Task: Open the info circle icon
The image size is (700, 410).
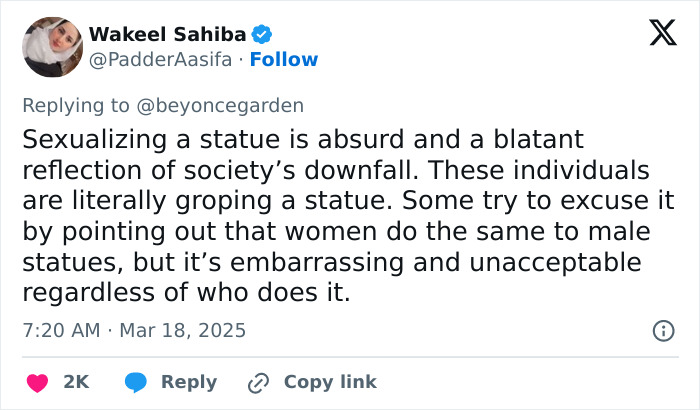Action: point(662,330)
